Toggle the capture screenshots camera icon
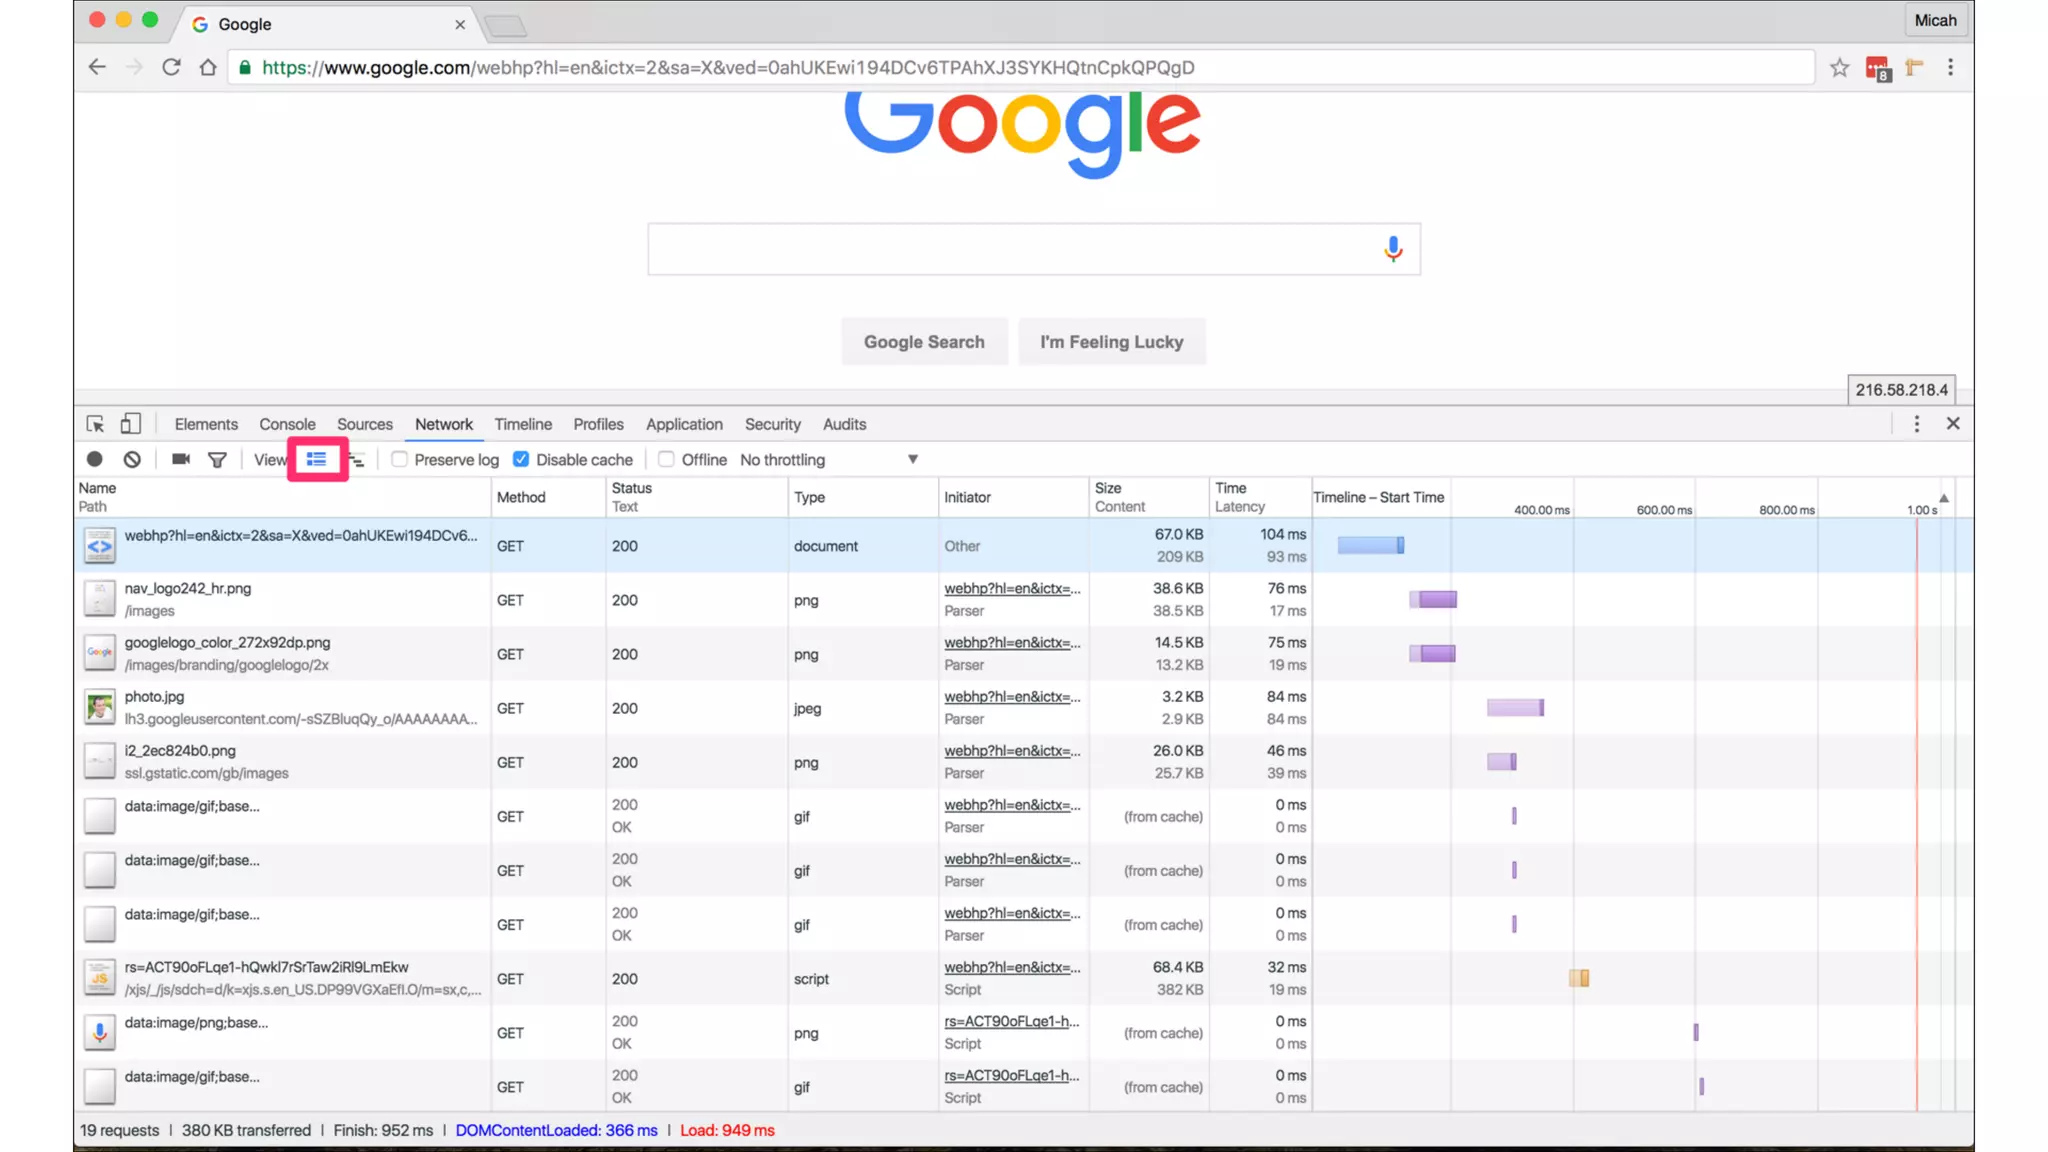 [x=180, y=459]
